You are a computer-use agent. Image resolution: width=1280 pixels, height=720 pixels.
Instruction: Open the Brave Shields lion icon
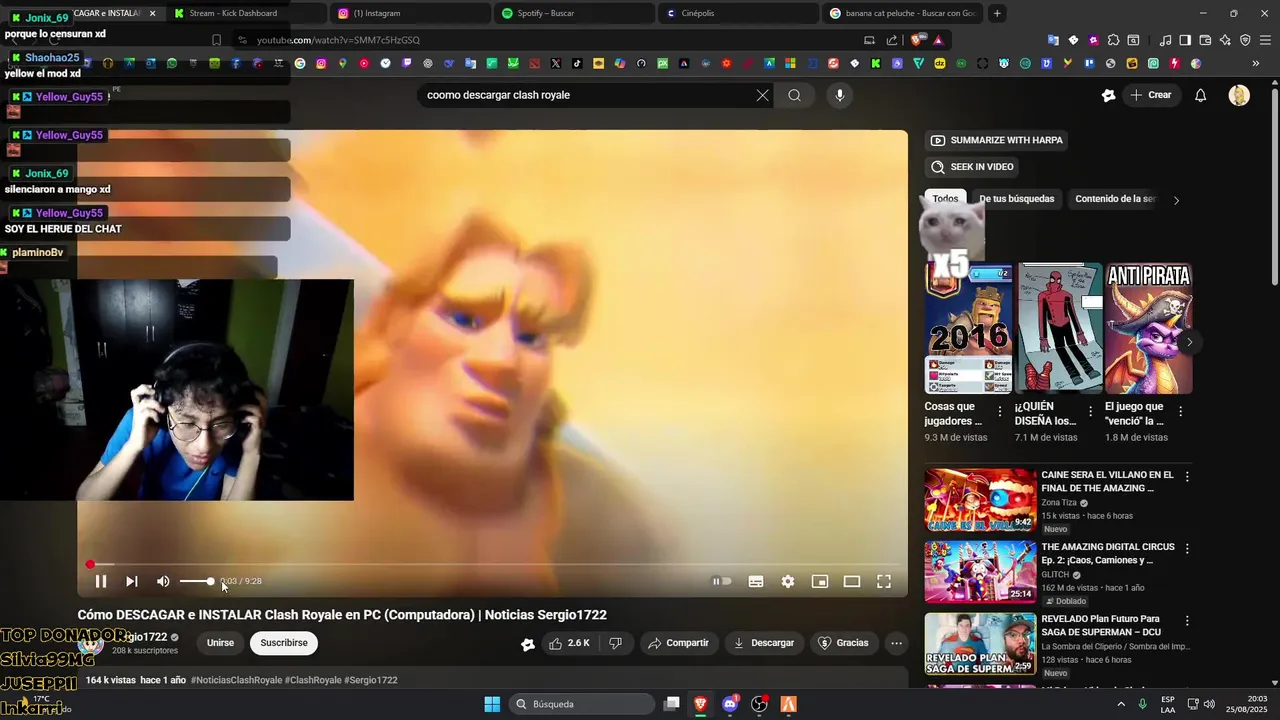917,40
